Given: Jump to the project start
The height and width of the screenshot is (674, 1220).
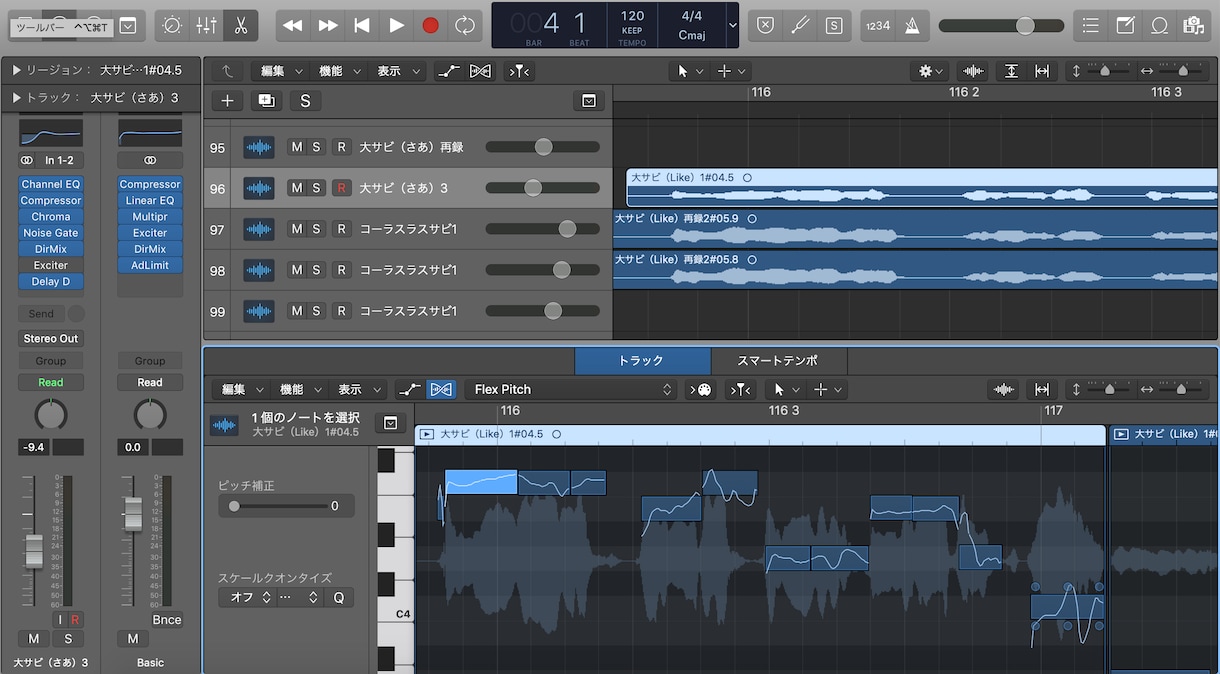Looking at the screenshot, I should point(362,26).
